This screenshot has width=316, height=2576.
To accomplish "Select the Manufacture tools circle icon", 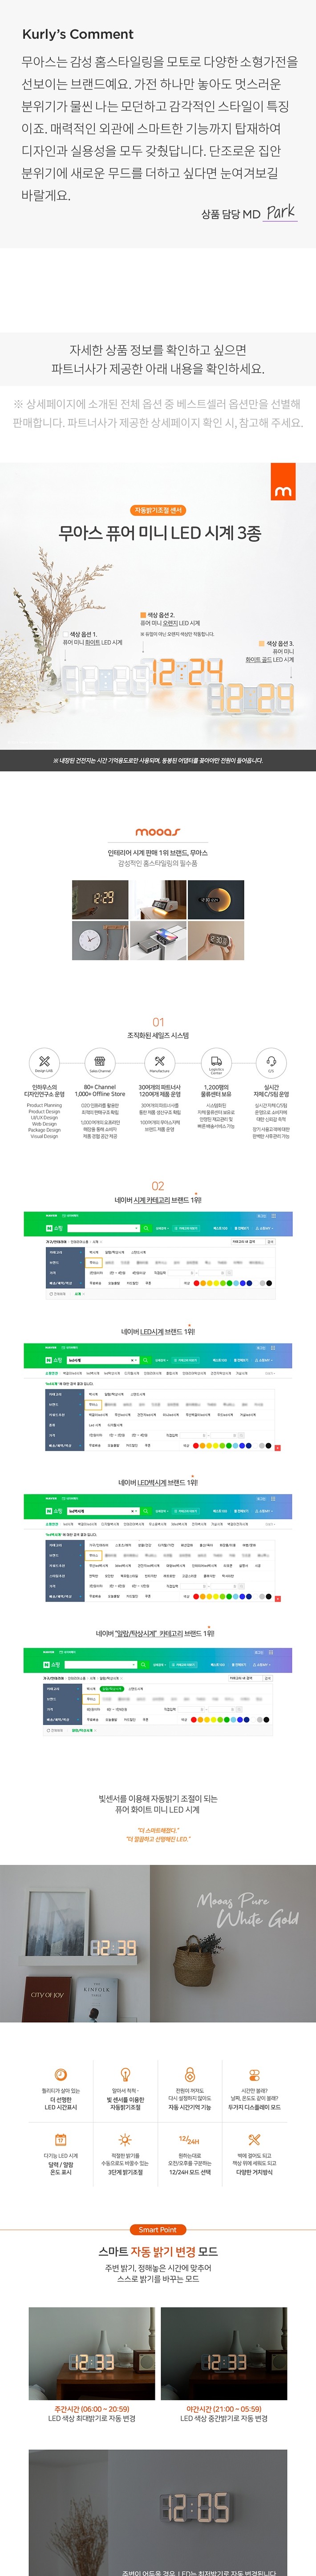I will [159, 1062].
